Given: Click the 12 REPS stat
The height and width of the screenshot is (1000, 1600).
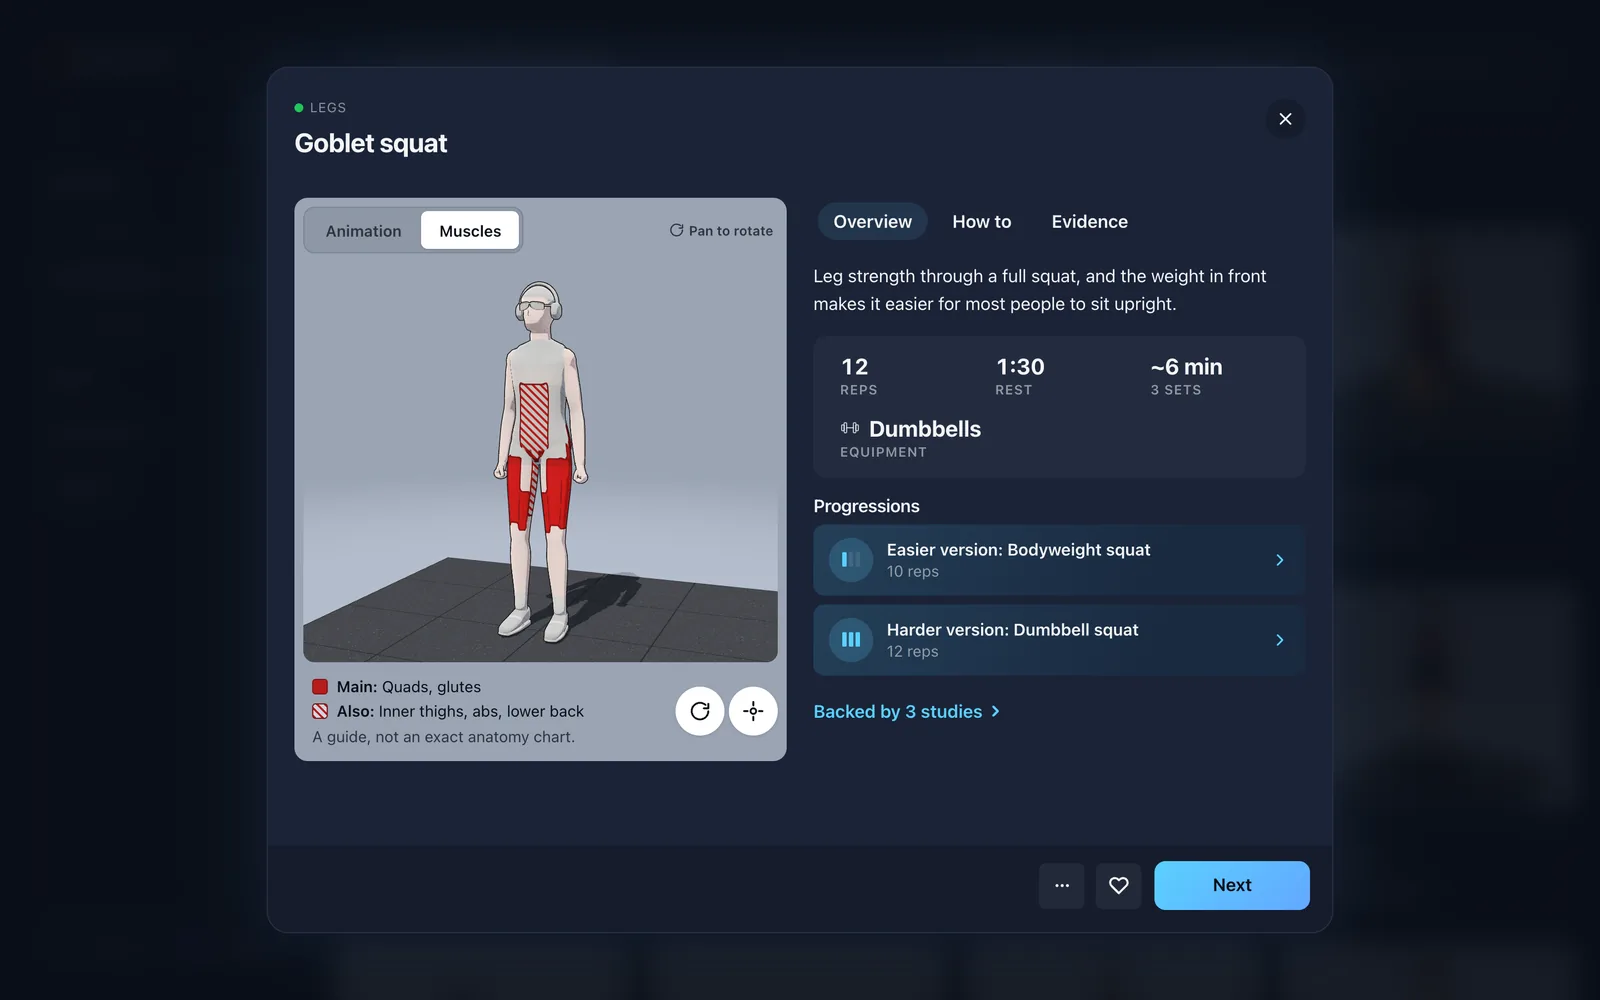Looking at the screenshot, I should pyautogui.click(x=859, y=376).
